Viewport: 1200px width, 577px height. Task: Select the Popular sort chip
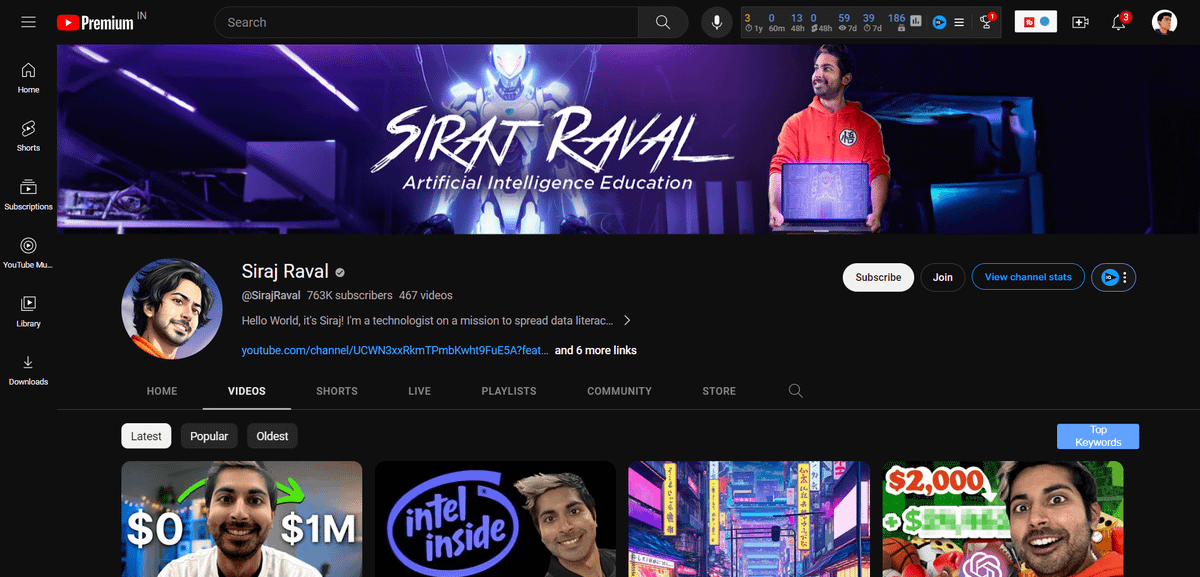209,436
